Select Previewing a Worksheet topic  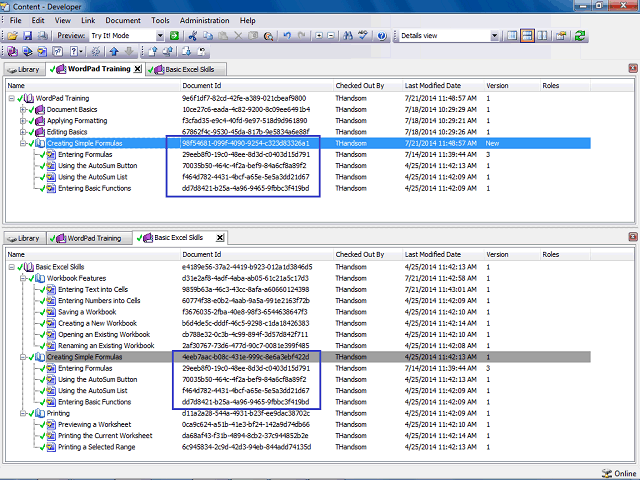[95, 425]
